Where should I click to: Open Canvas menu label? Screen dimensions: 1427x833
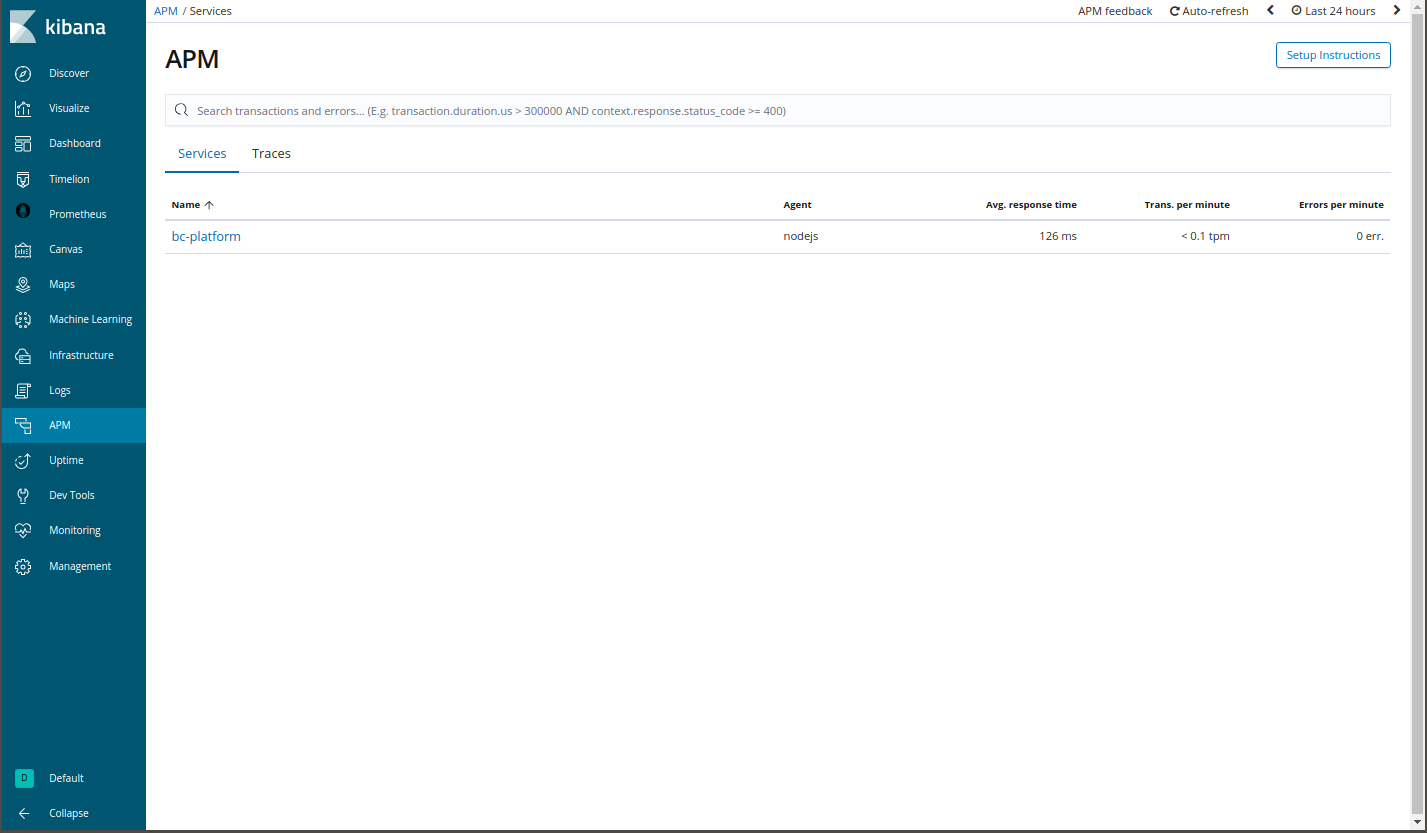[66, 249]
